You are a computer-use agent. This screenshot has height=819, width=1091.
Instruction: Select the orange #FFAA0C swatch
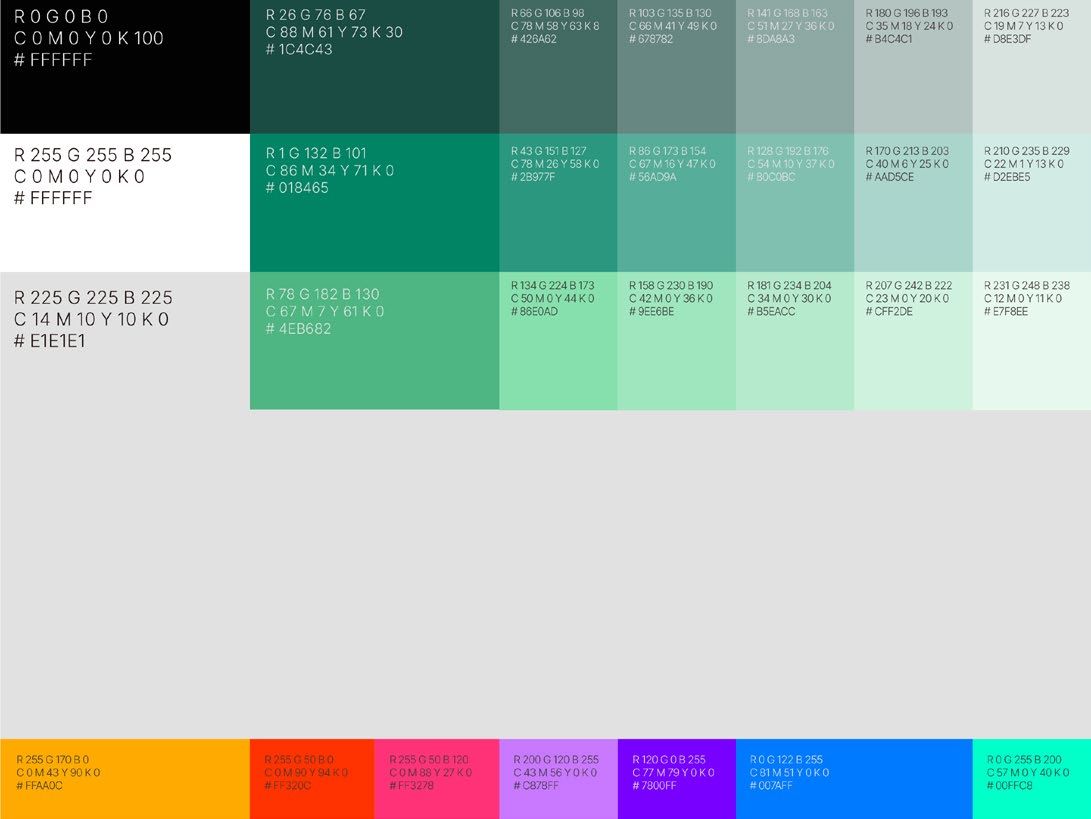[x=125, y=779]
